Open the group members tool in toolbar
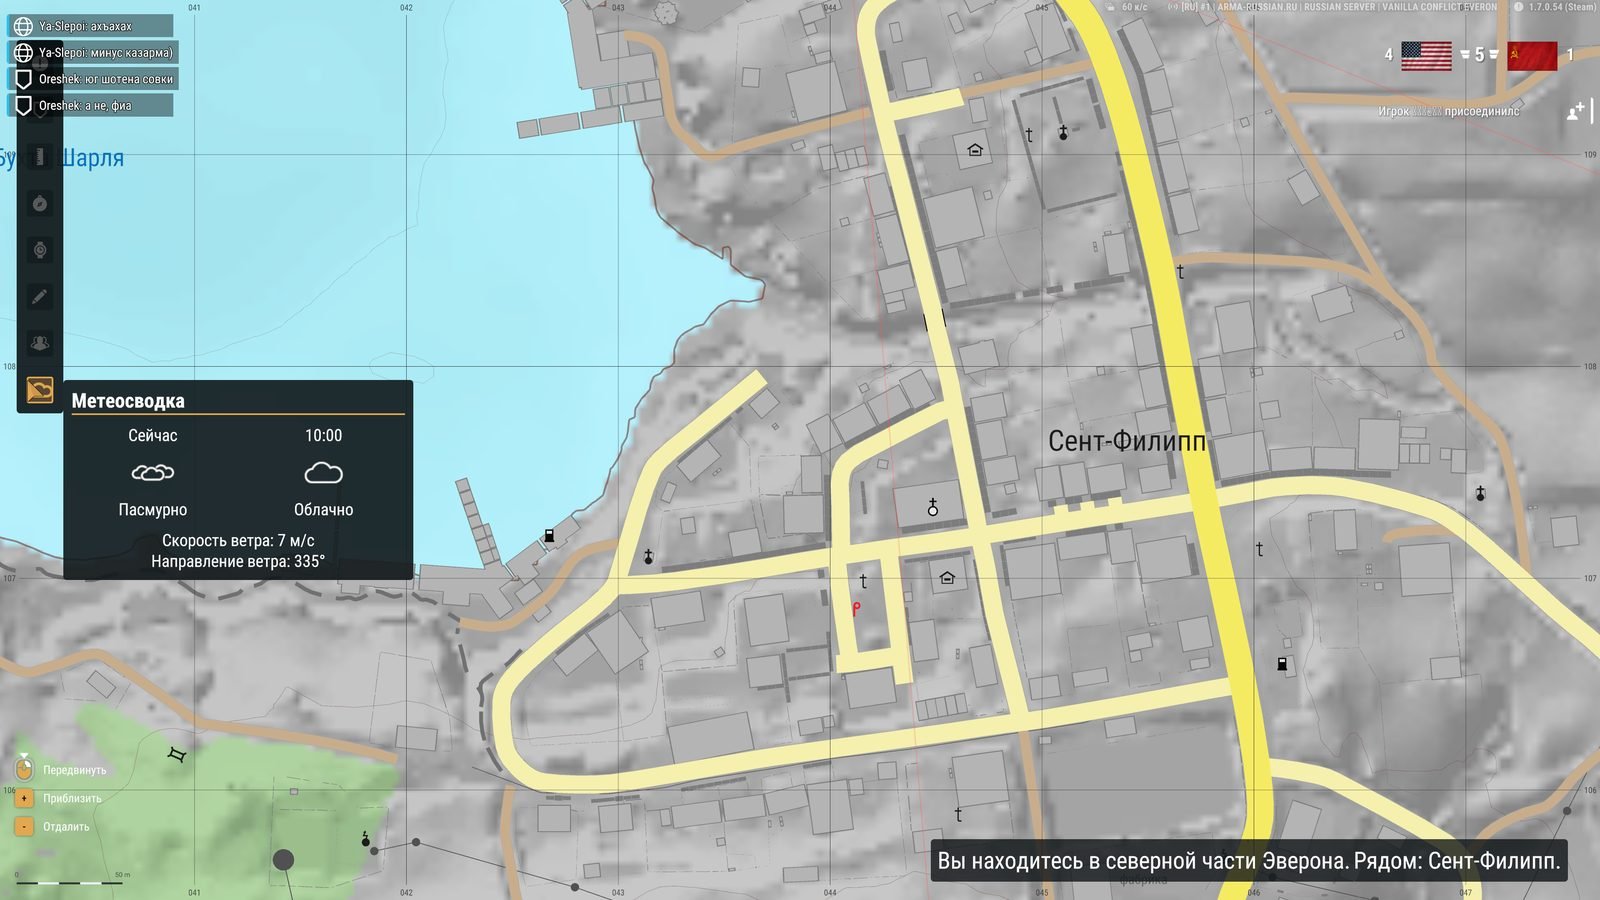The height and width of the screenshot is (900, 1600). pos(40,343)
